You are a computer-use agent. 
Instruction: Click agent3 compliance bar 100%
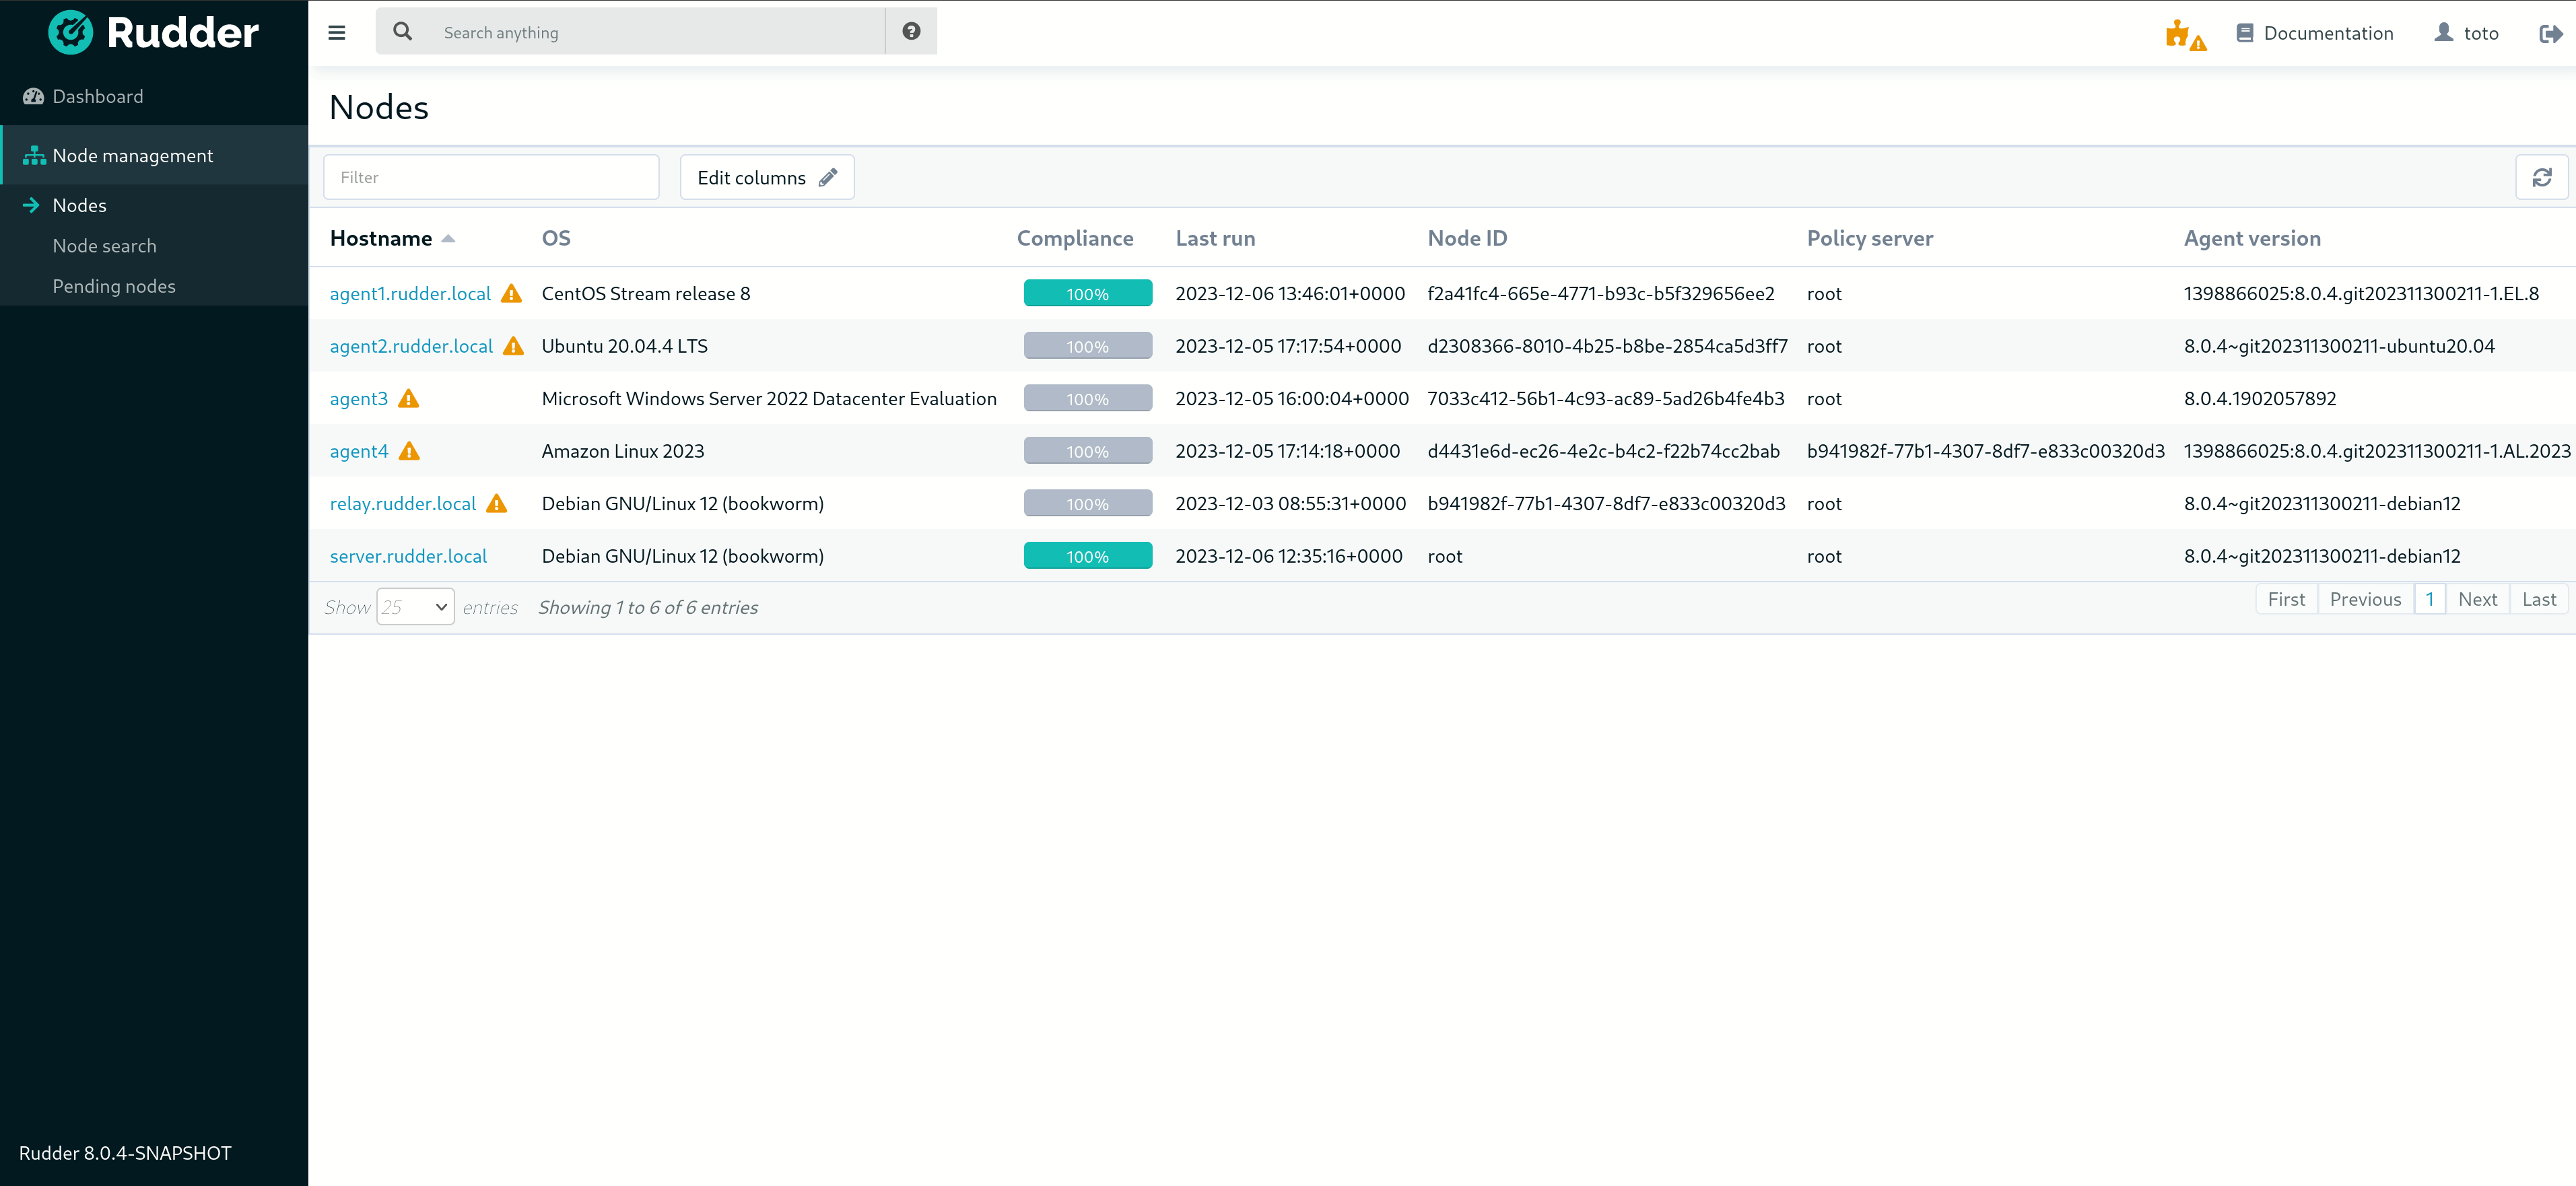click(x=1088, y=399)
